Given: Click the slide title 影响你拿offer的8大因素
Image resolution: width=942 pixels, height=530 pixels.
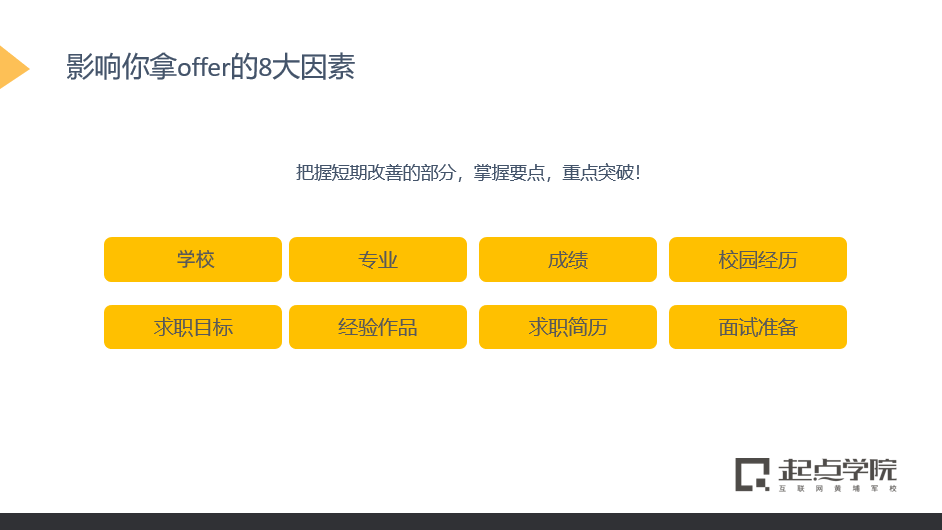Looking at the screenshot, I should 210,67.
